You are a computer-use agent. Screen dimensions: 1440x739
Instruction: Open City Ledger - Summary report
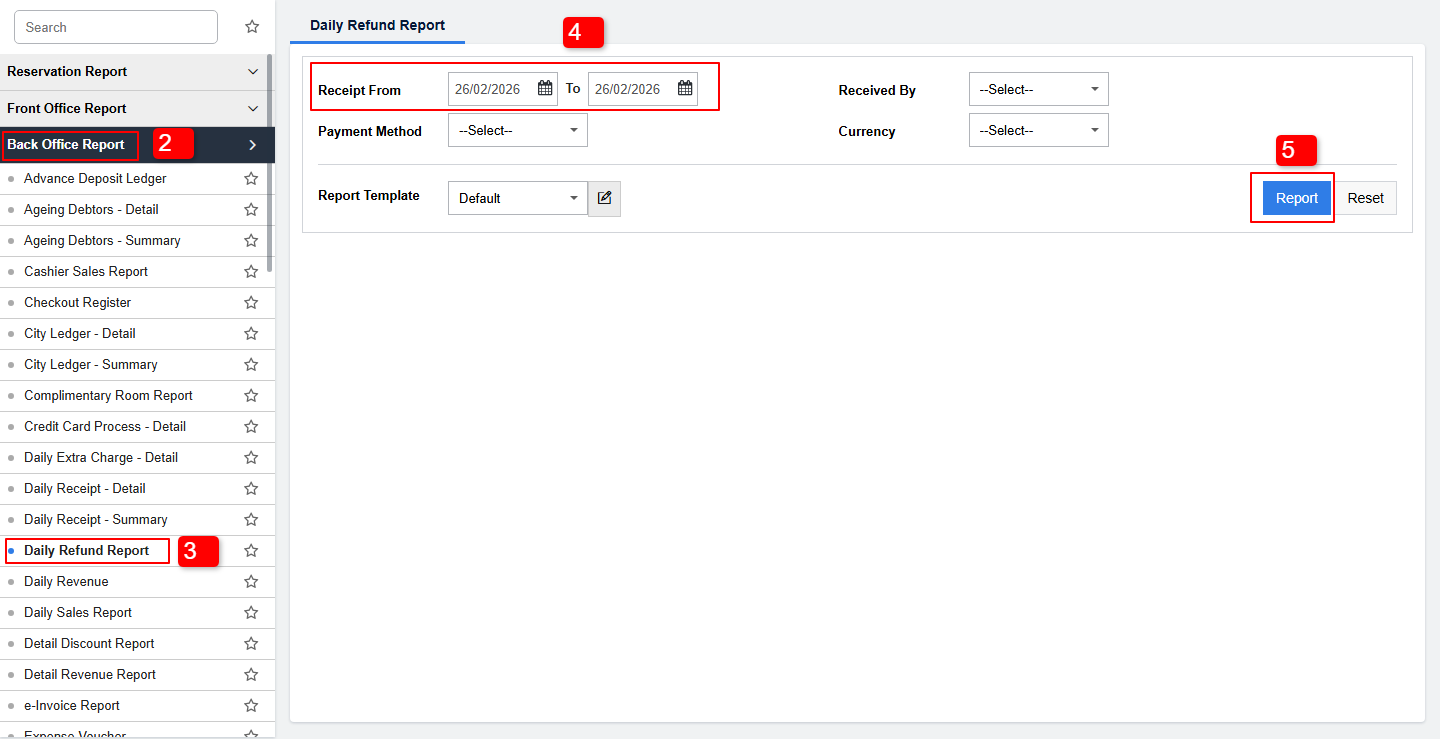pos(91,365)
